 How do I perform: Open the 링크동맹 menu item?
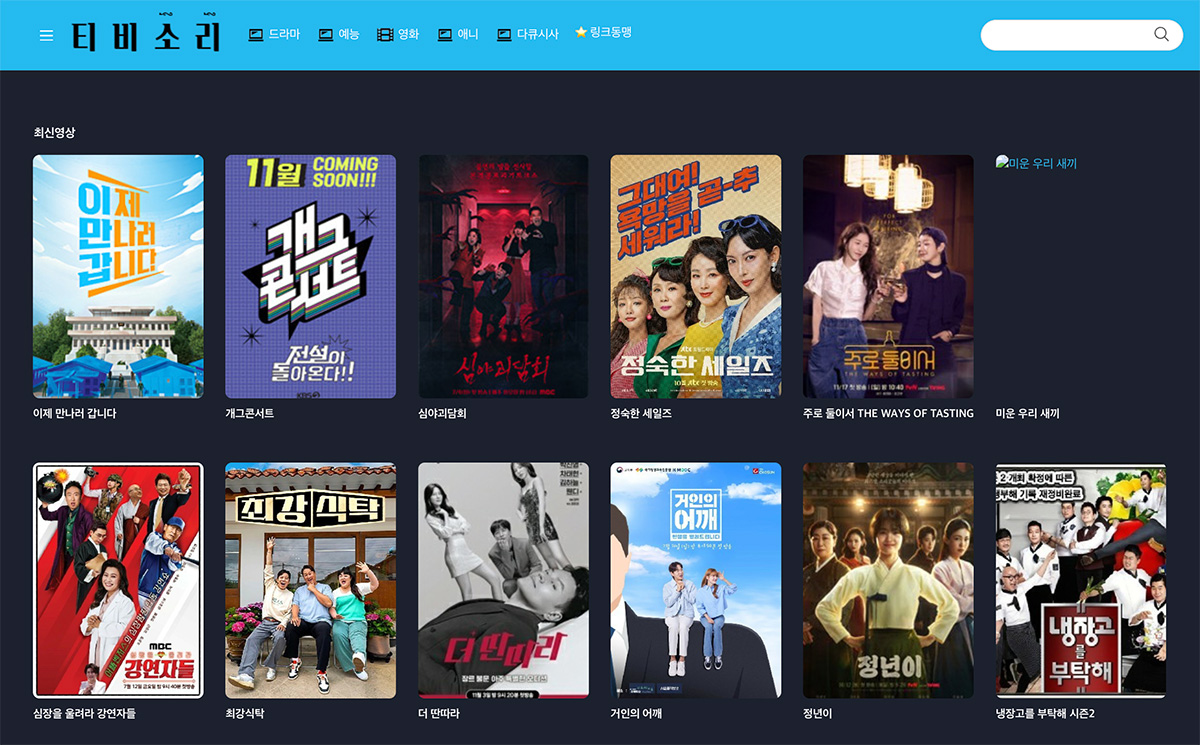pyautogui.click(x=603, y=33)
